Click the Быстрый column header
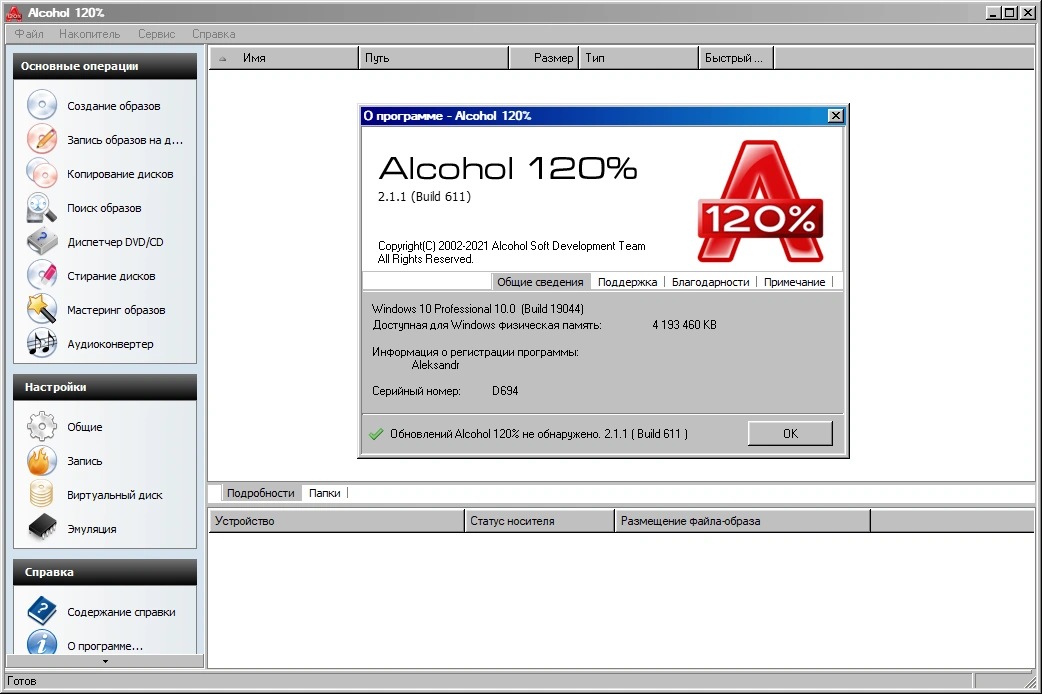1042x694 pixels. (x=736, y=58)
